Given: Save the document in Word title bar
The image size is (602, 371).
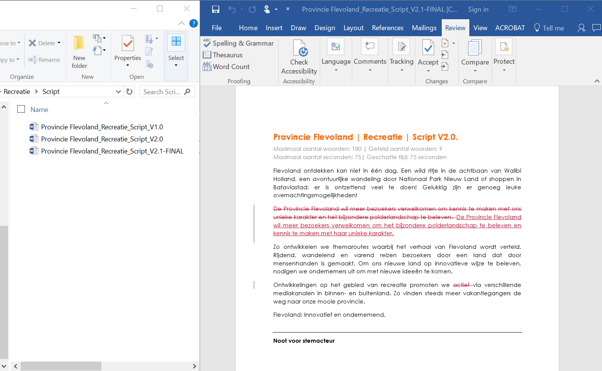Looking at the screenshot, I should [x=215, y=9].
